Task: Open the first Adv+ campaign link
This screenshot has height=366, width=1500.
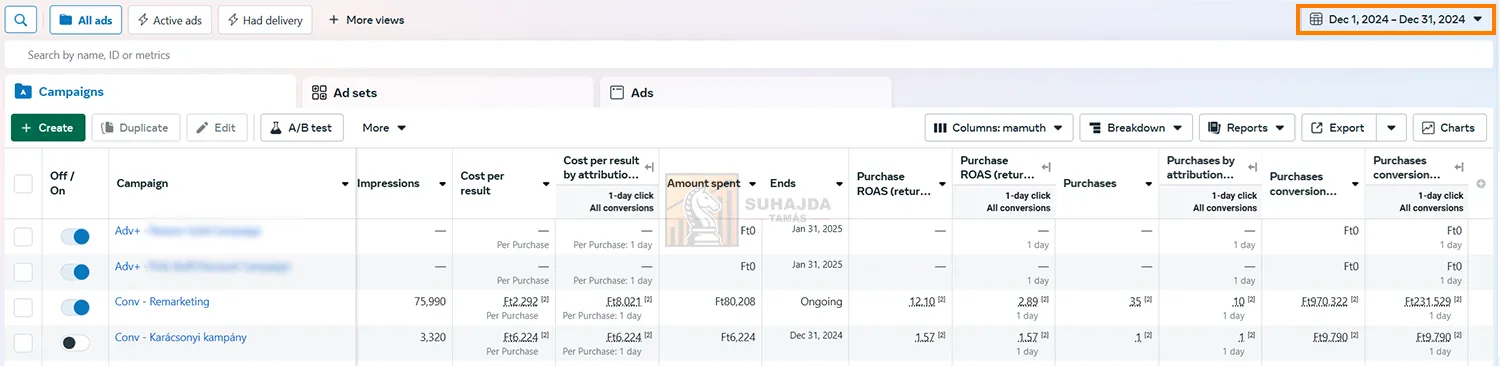Action: click(x=188, y=231)
